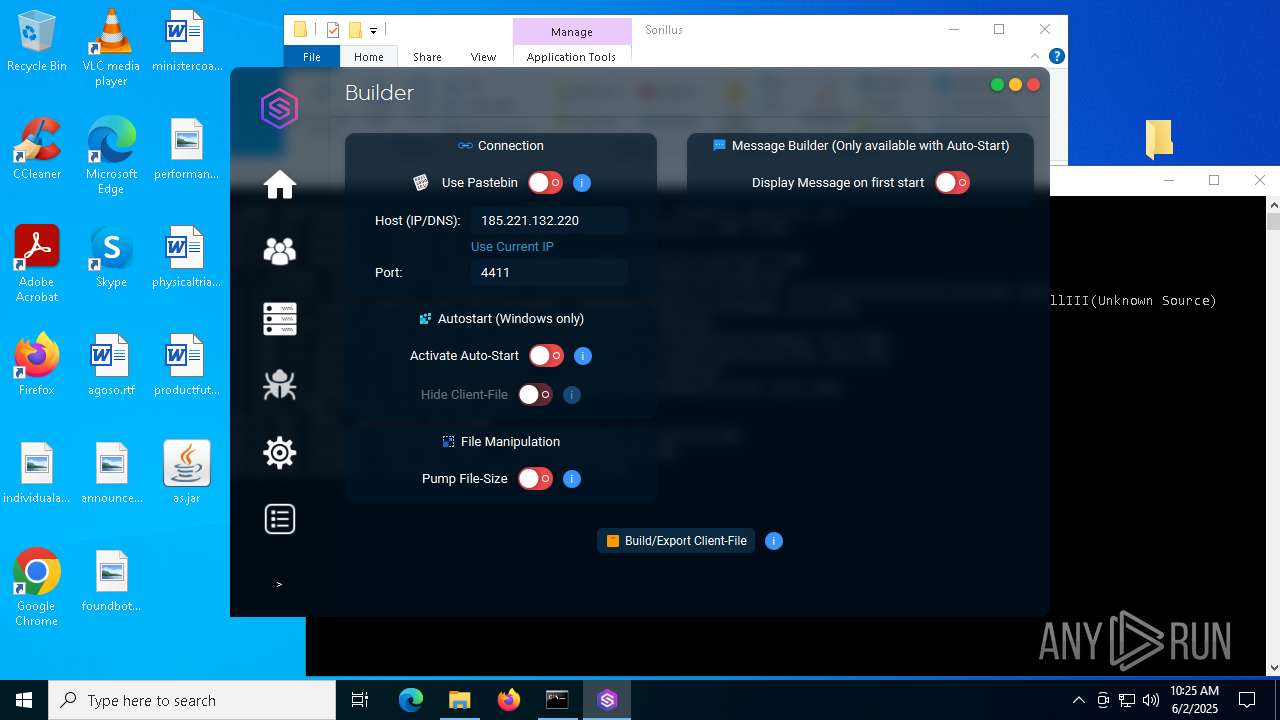Open the notification center icon
The width and height of the screenshot is (1280, 720).
(1247, 700)
